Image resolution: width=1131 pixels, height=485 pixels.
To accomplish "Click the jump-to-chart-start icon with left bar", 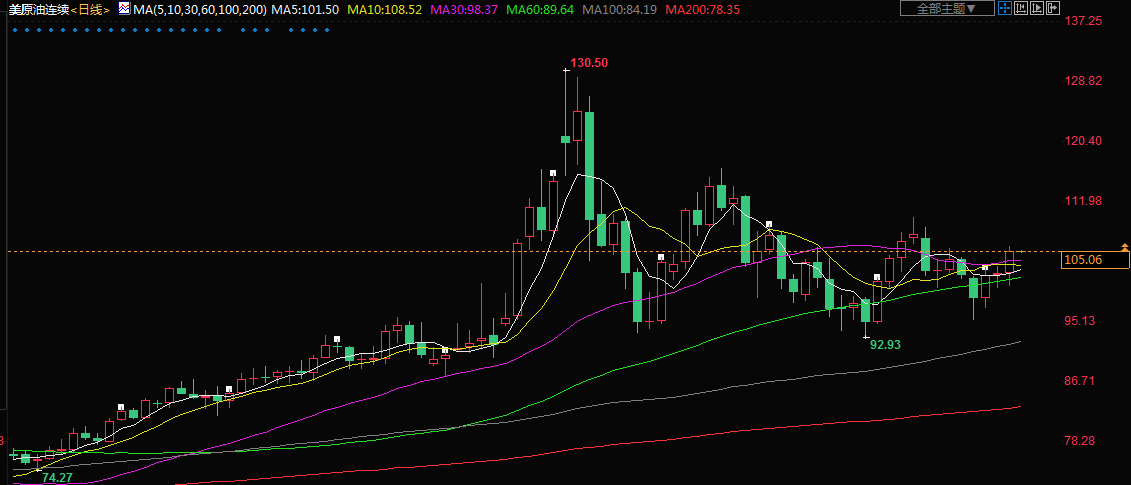I will tap(1020, 9).
